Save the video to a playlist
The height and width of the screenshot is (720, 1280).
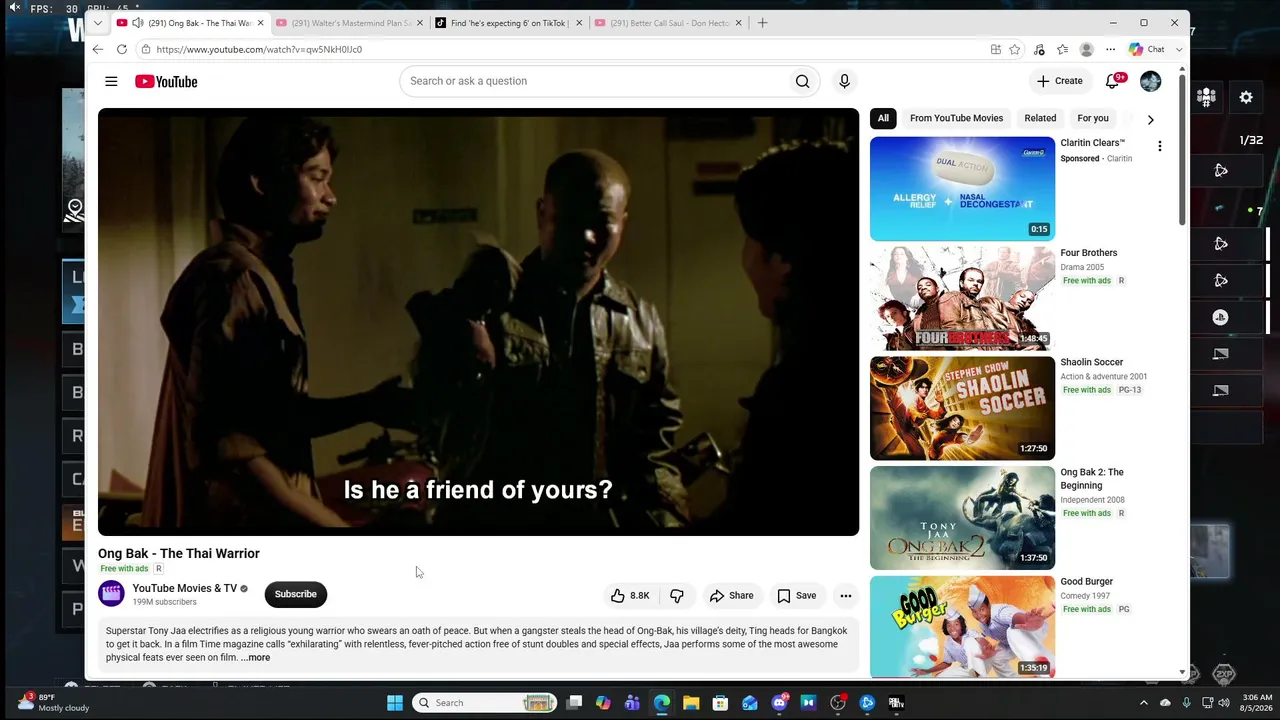[797, 595]
